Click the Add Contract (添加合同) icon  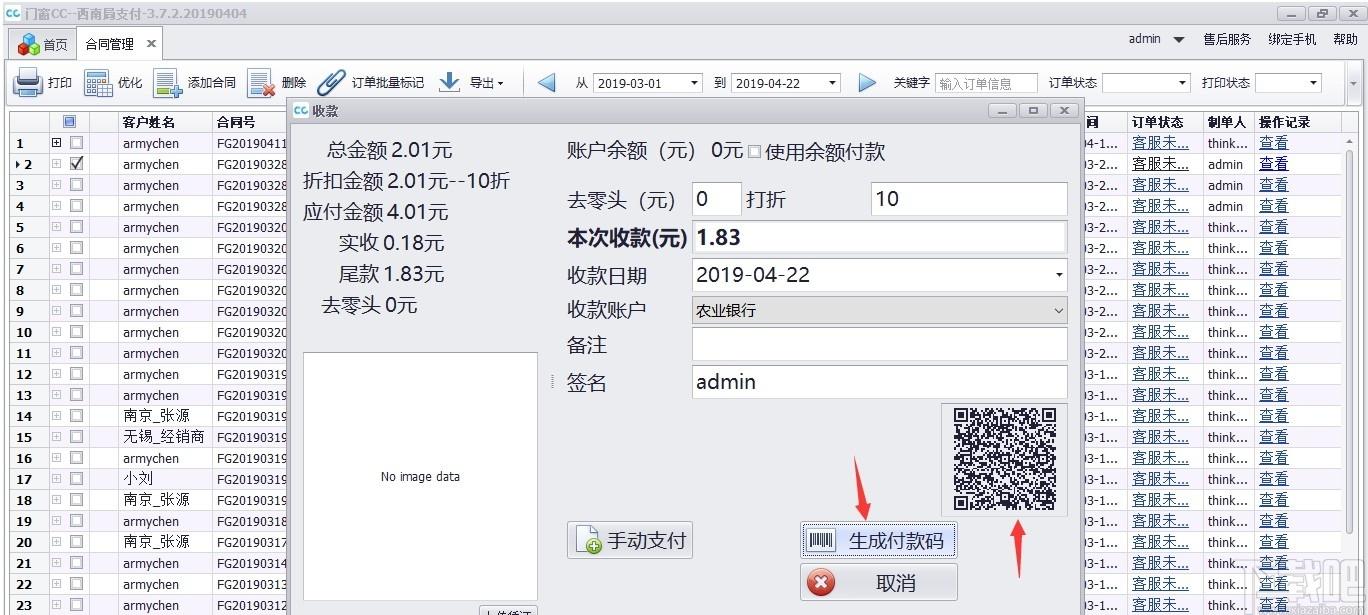[x=168, y=83]
